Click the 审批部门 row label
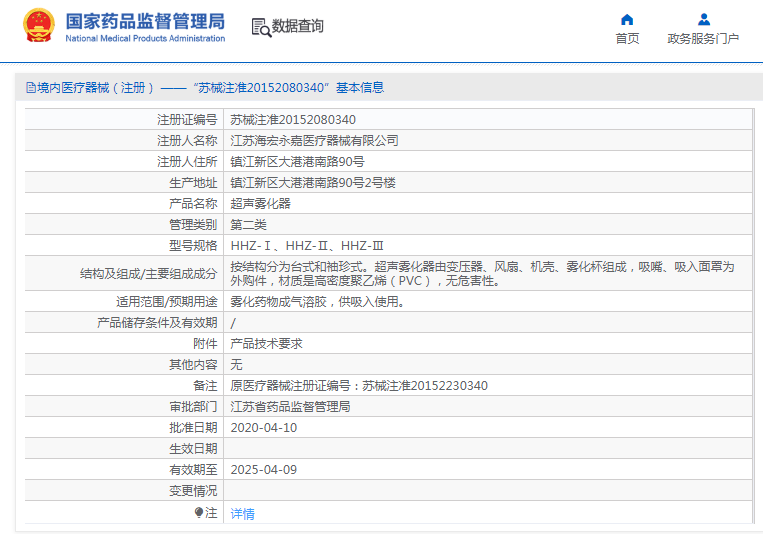This screenshot has width=763, height=534. 193,406
